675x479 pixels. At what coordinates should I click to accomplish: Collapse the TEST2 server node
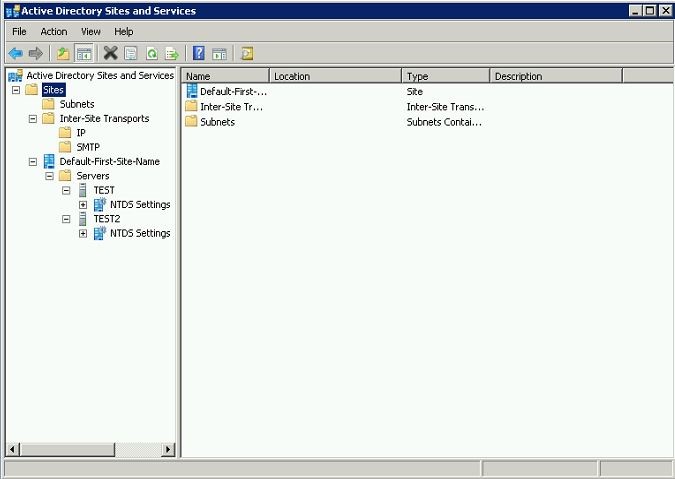click(66, 219)
